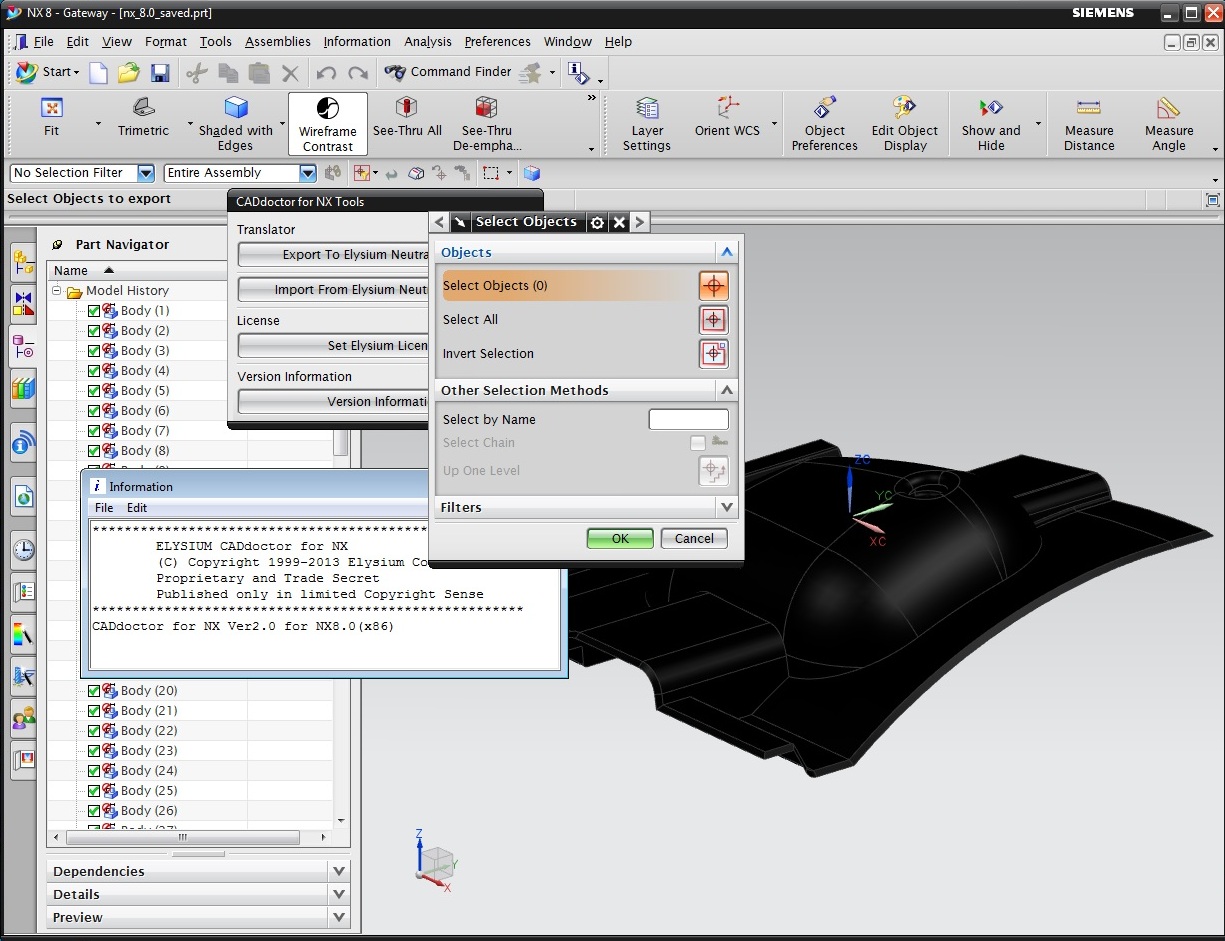The height and width of the screenshot is (941, 1225).
Task: Open the Constraint Navigator sidebar tab
Action: click(x=24, y=304)
